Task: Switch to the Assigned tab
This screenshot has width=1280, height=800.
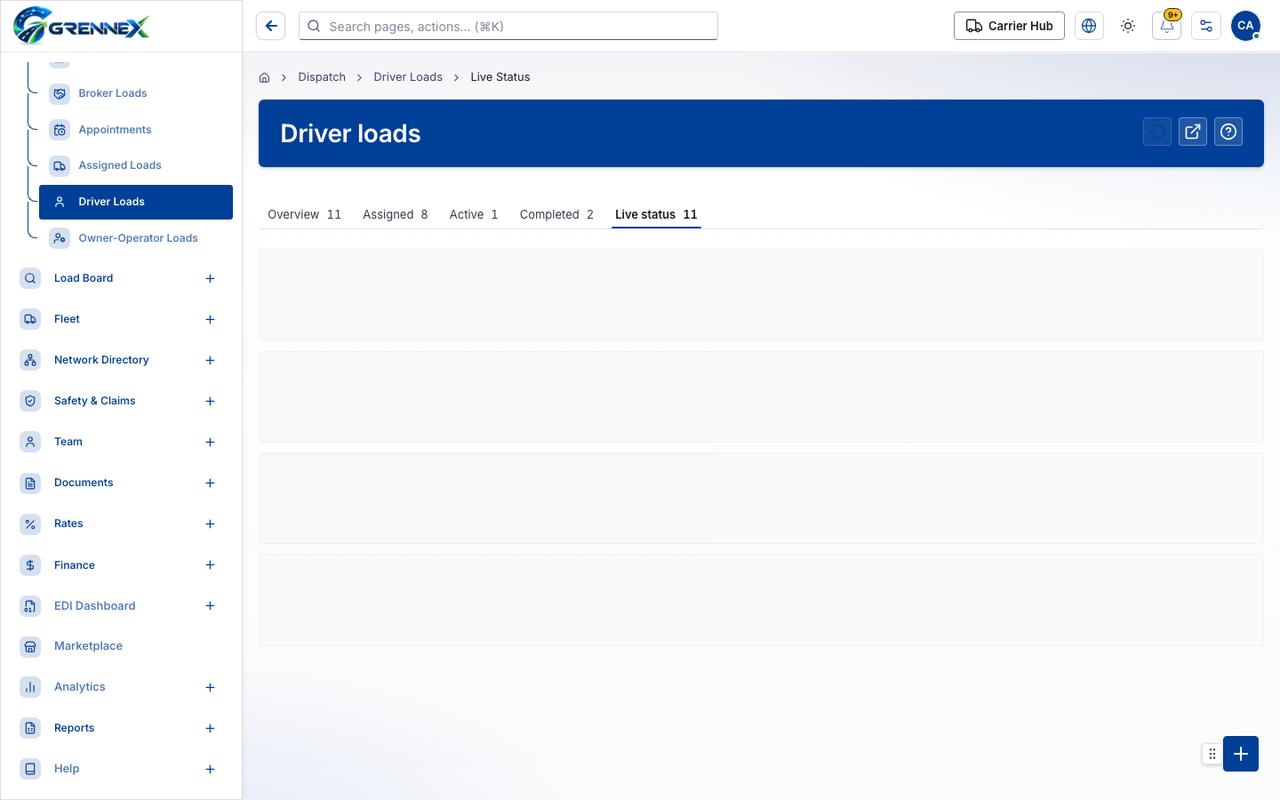Action: (x=395, y=214)
